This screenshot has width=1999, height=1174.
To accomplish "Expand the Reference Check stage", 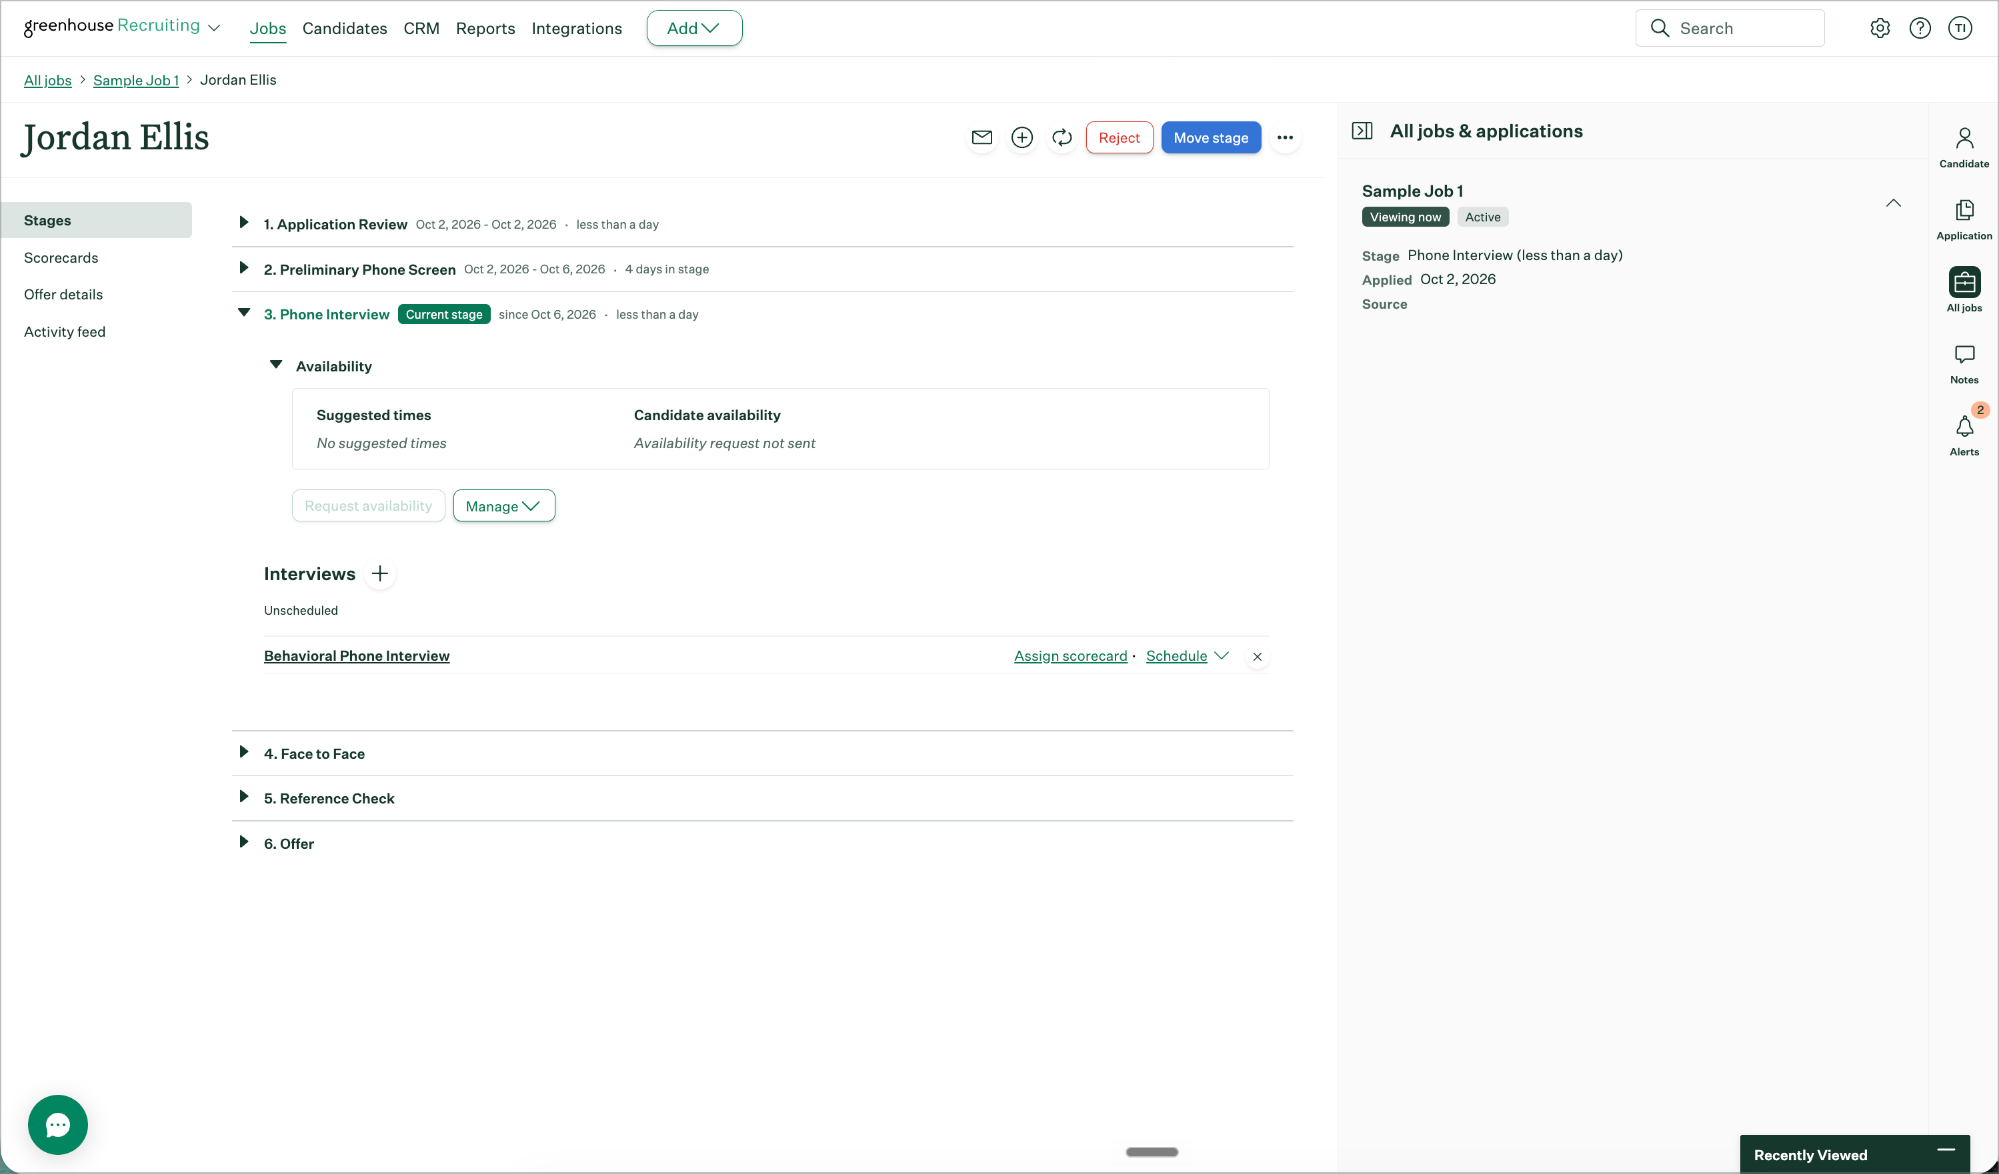I will tap(243, 797).
